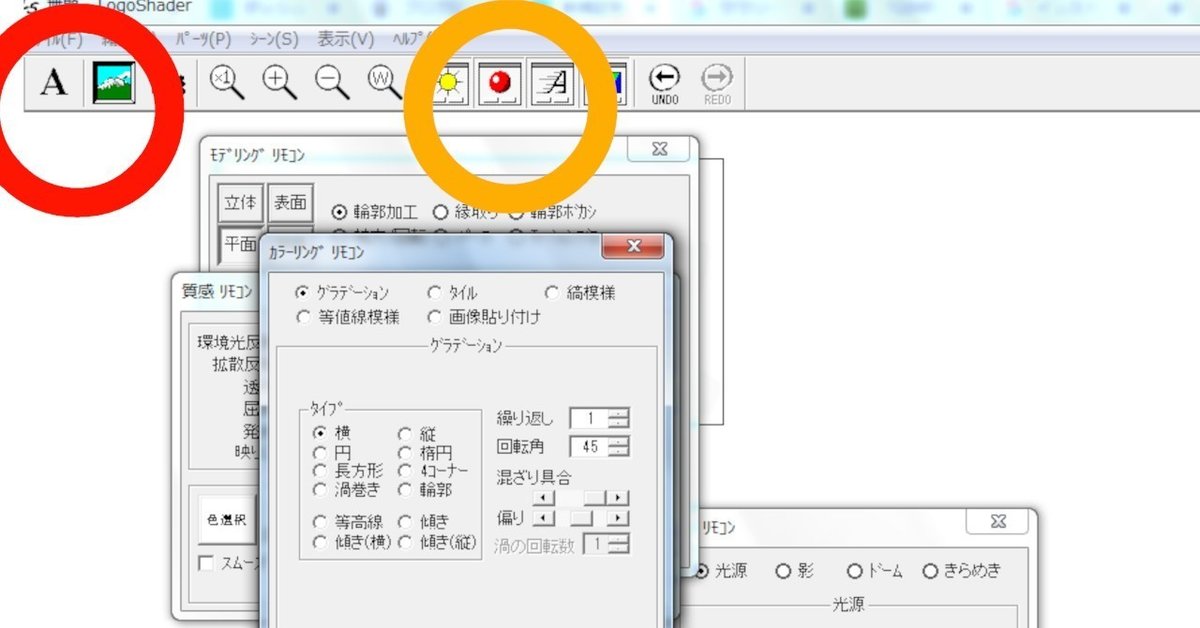The height and width of the screenshot is (628, 1200).
Task: Click the italic A effect icon
Action: [553, 84]
